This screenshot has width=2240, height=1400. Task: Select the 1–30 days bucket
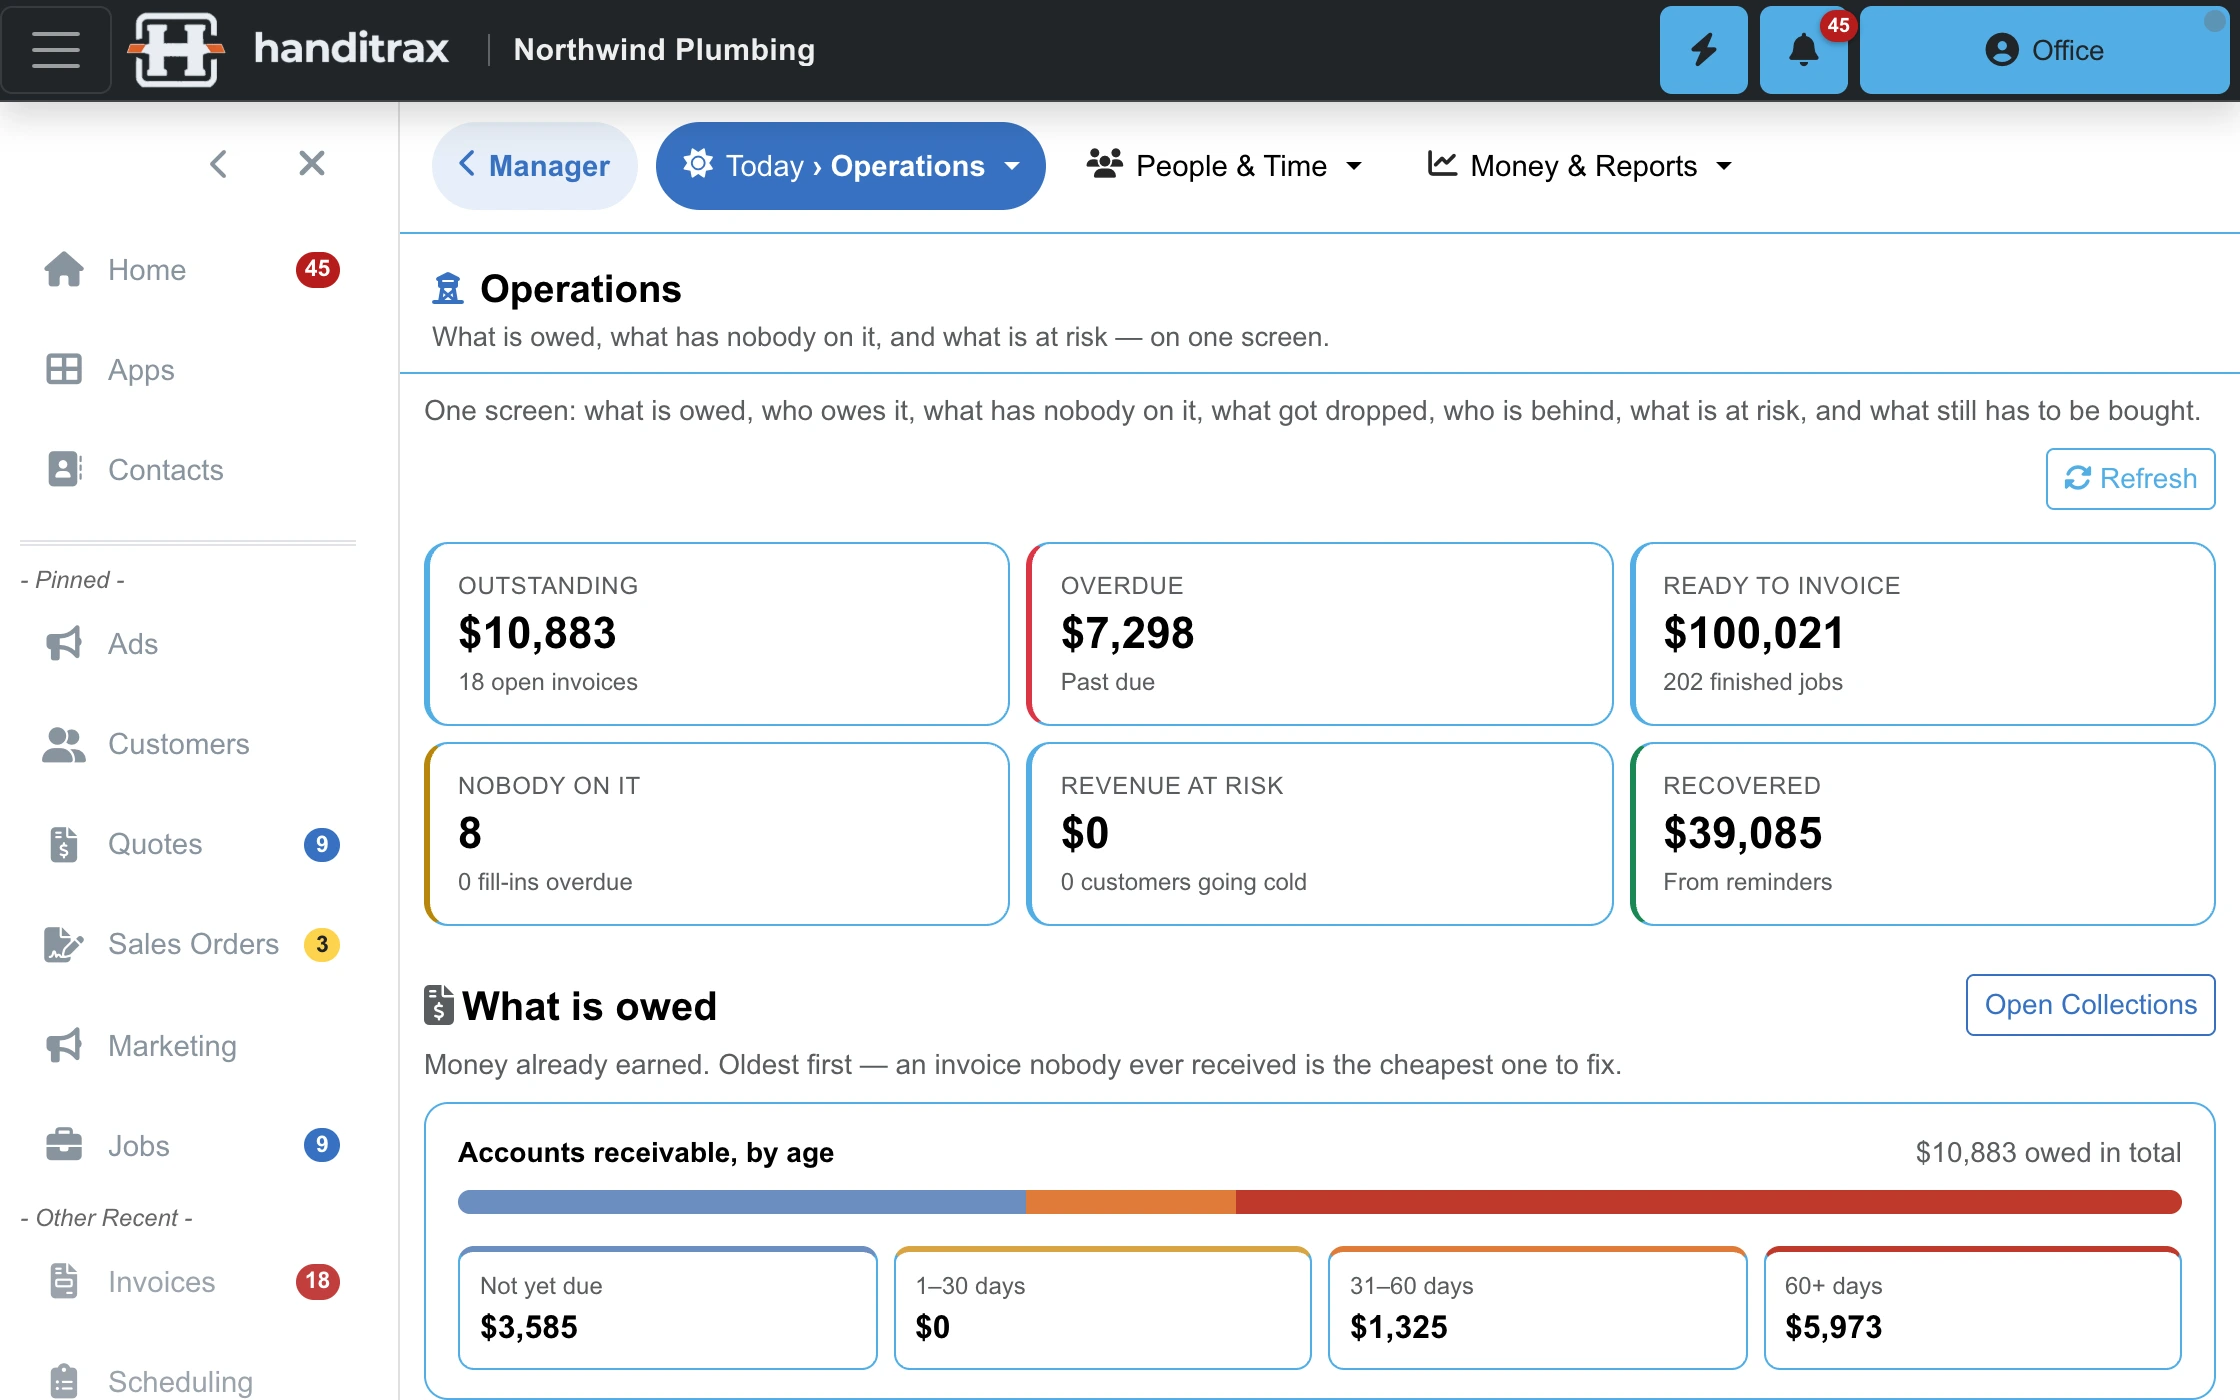coord(1102,1308)
